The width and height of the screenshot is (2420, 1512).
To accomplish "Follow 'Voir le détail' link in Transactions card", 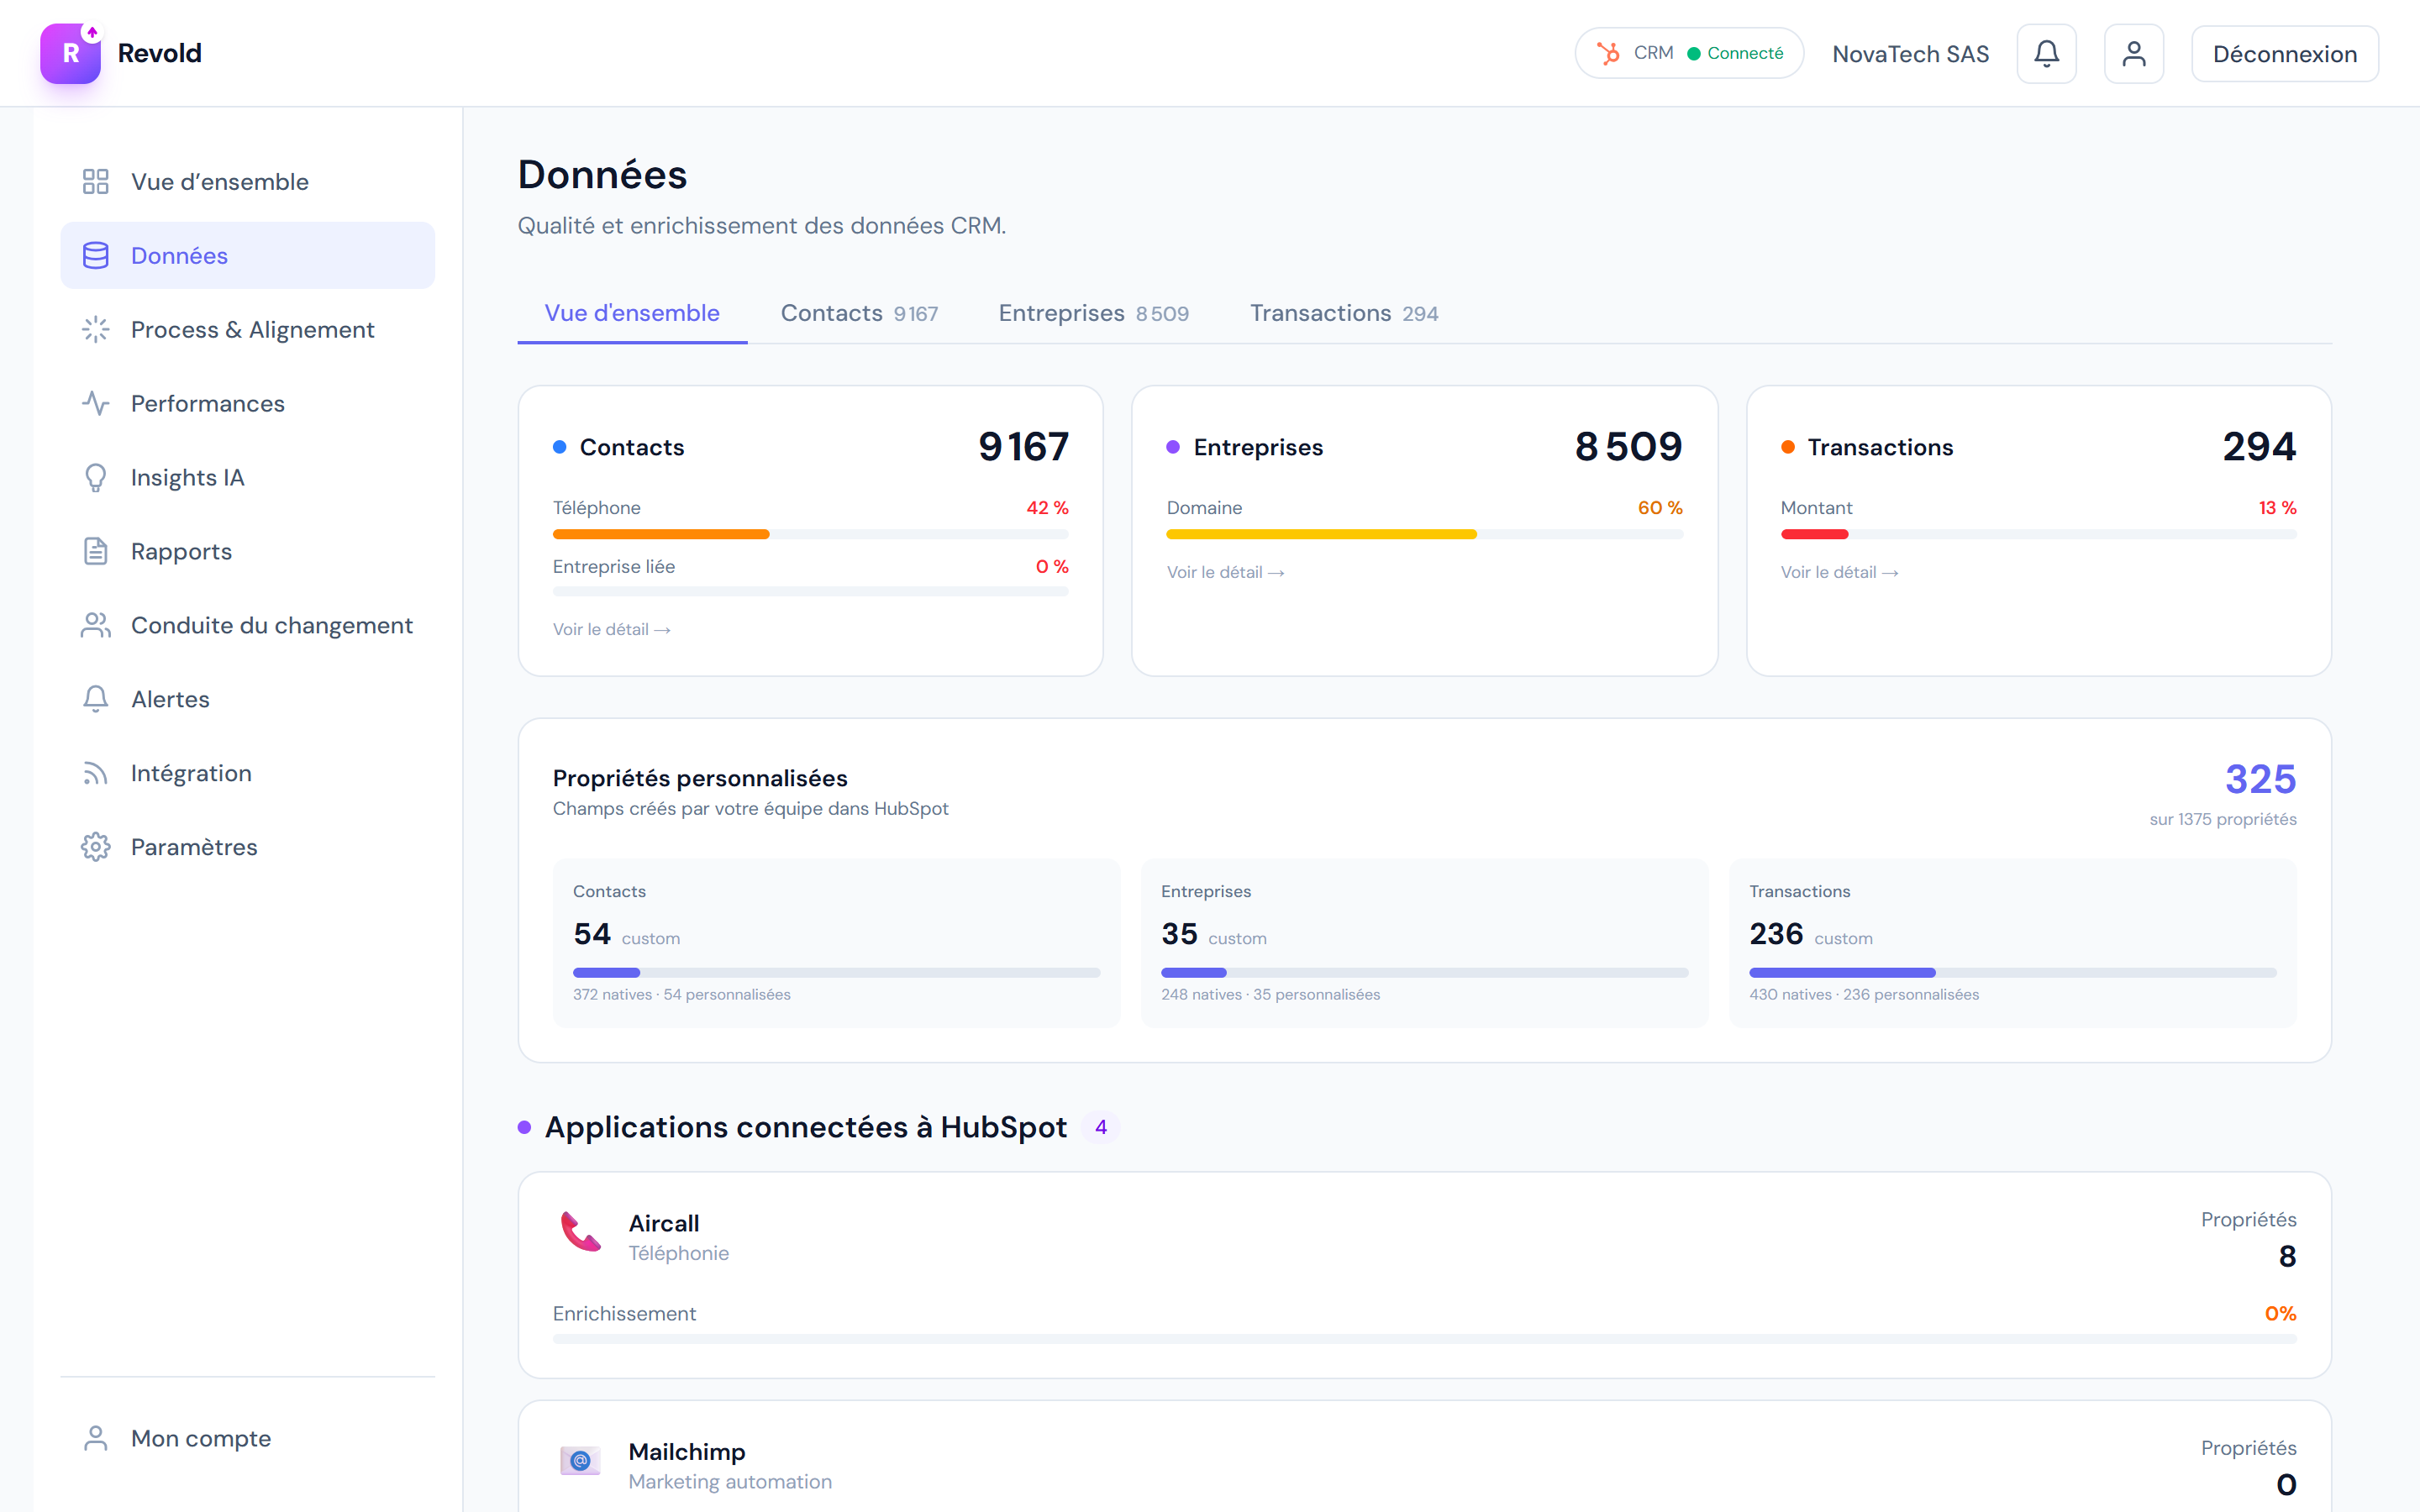I will [x=1838, y=573].
